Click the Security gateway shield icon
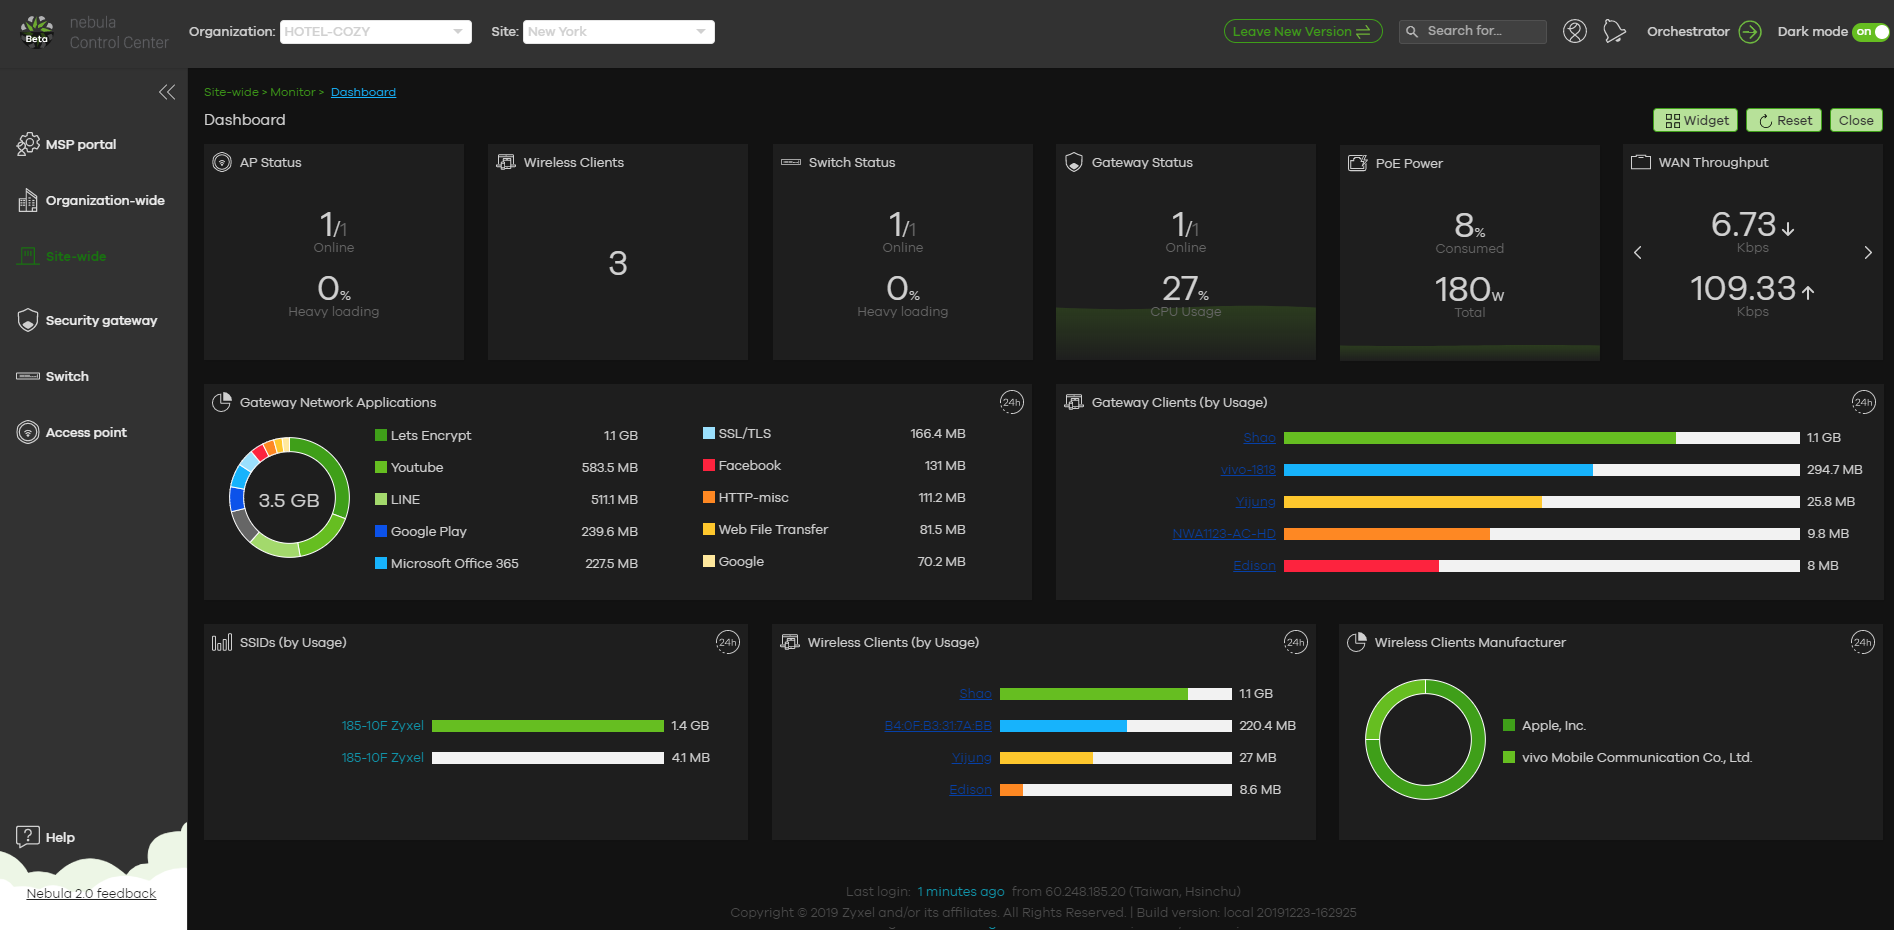 [28, 320]
